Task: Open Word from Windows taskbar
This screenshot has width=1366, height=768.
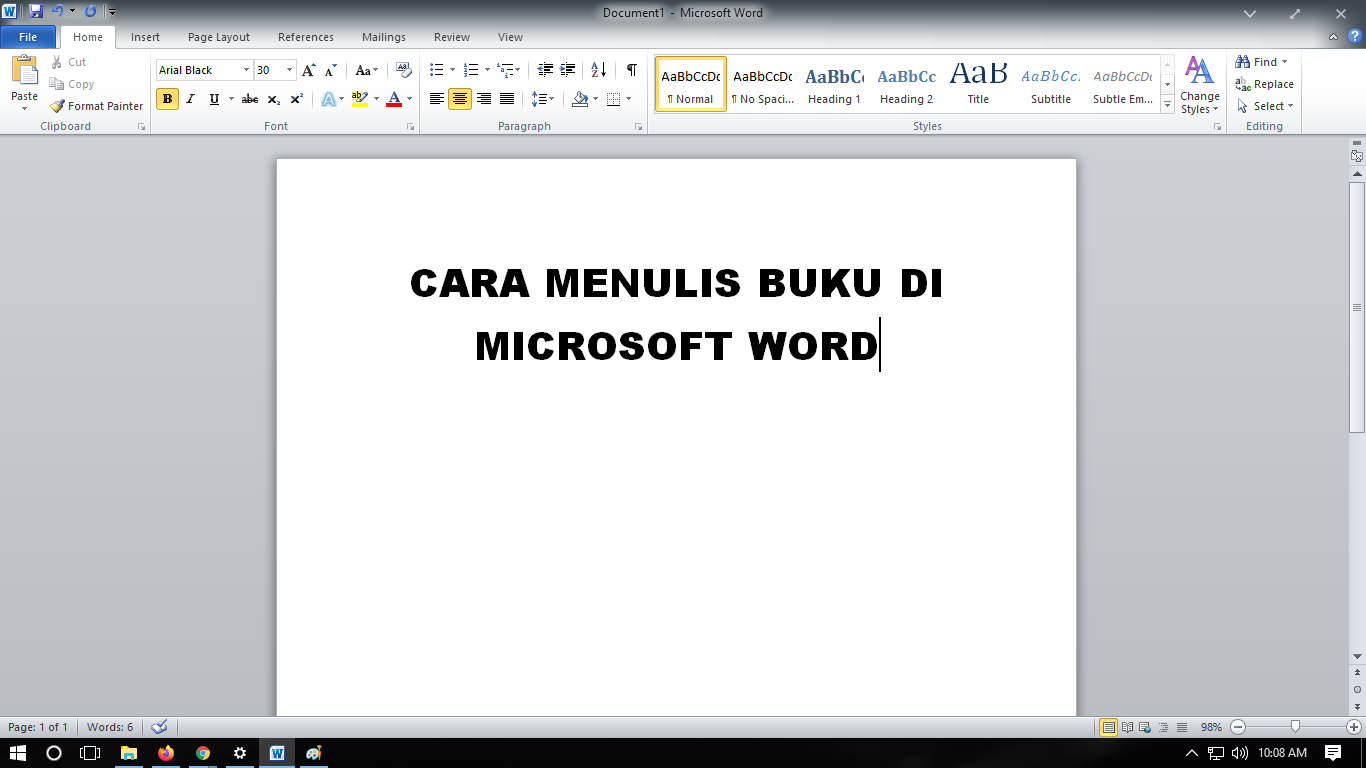Action: [x=277, y=753]
